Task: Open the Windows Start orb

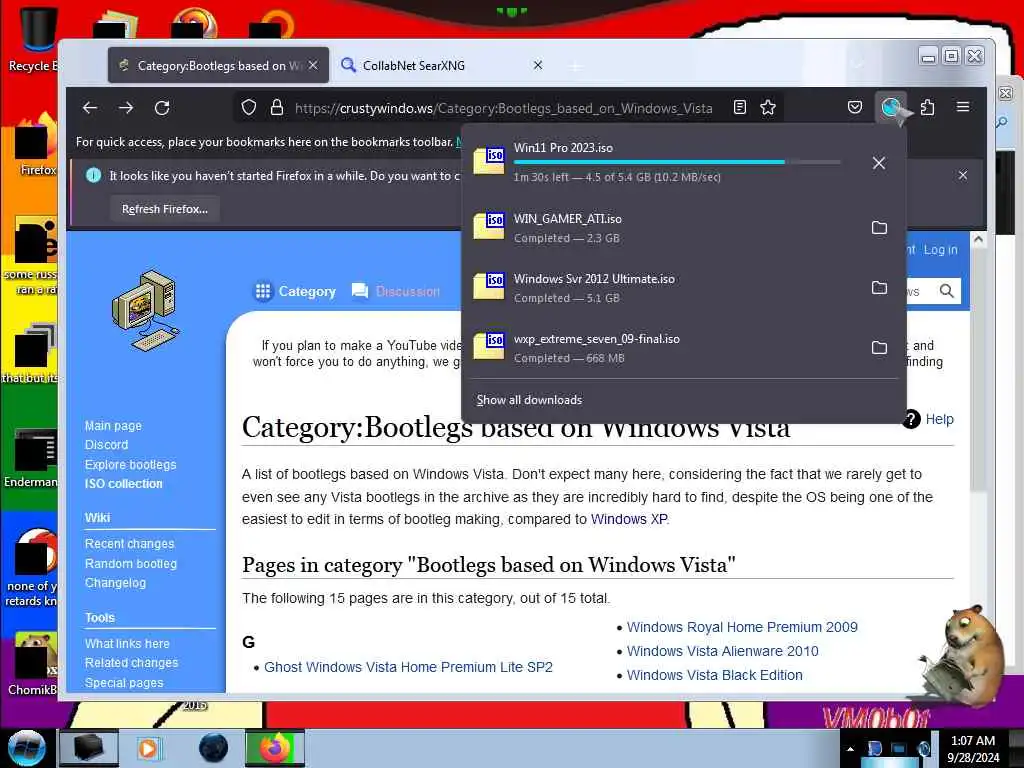Action: click(26, 748)
